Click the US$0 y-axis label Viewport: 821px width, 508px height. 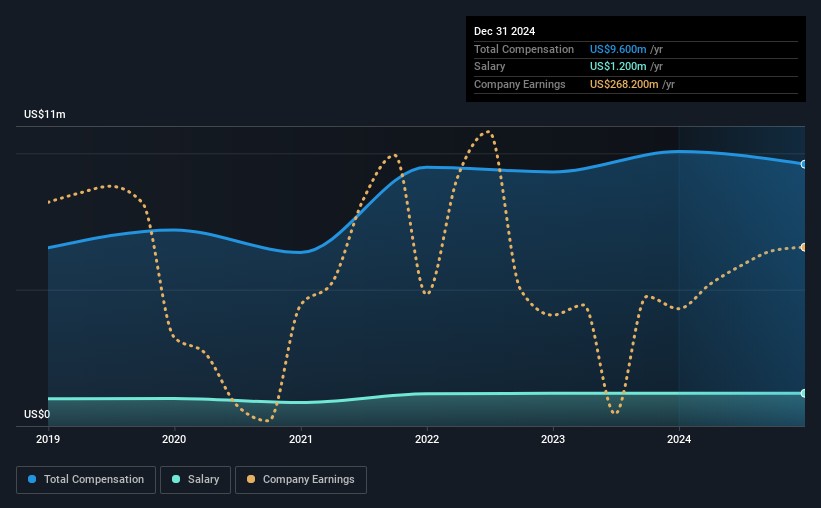37,414
